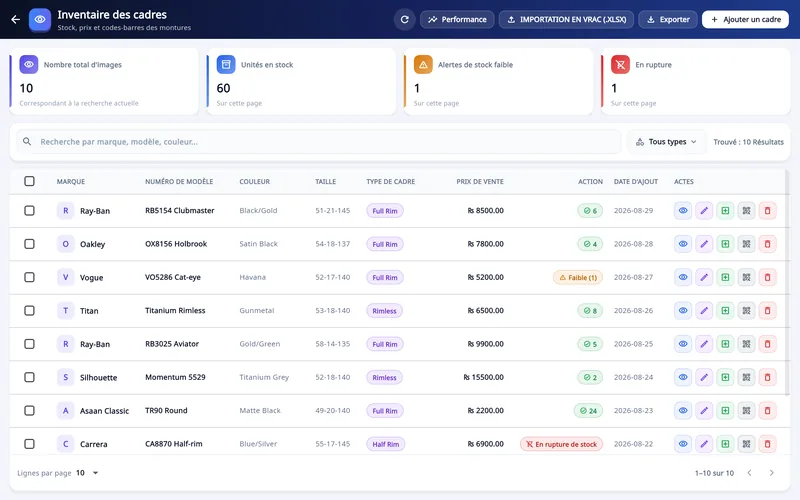Screen dimensions: 800x500
Task: View details of Titan Titanium Rimless
Action: (683, 311)
